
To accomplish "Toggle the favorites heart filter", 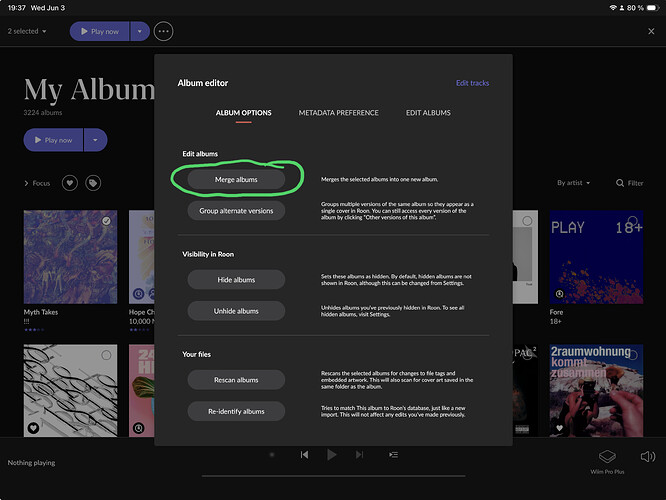I will 70,183.
